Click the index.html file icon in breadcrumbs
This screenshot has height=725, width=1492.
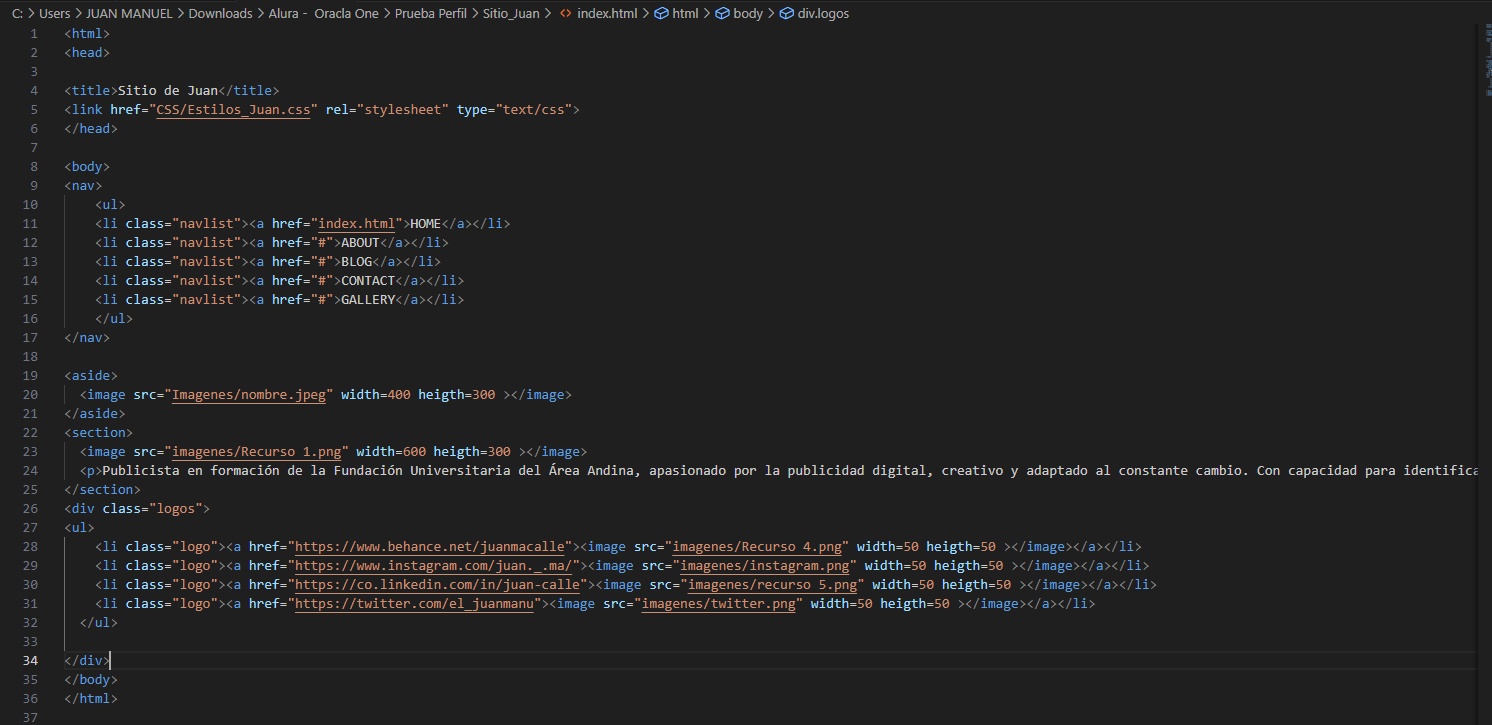tap(566, 14)
